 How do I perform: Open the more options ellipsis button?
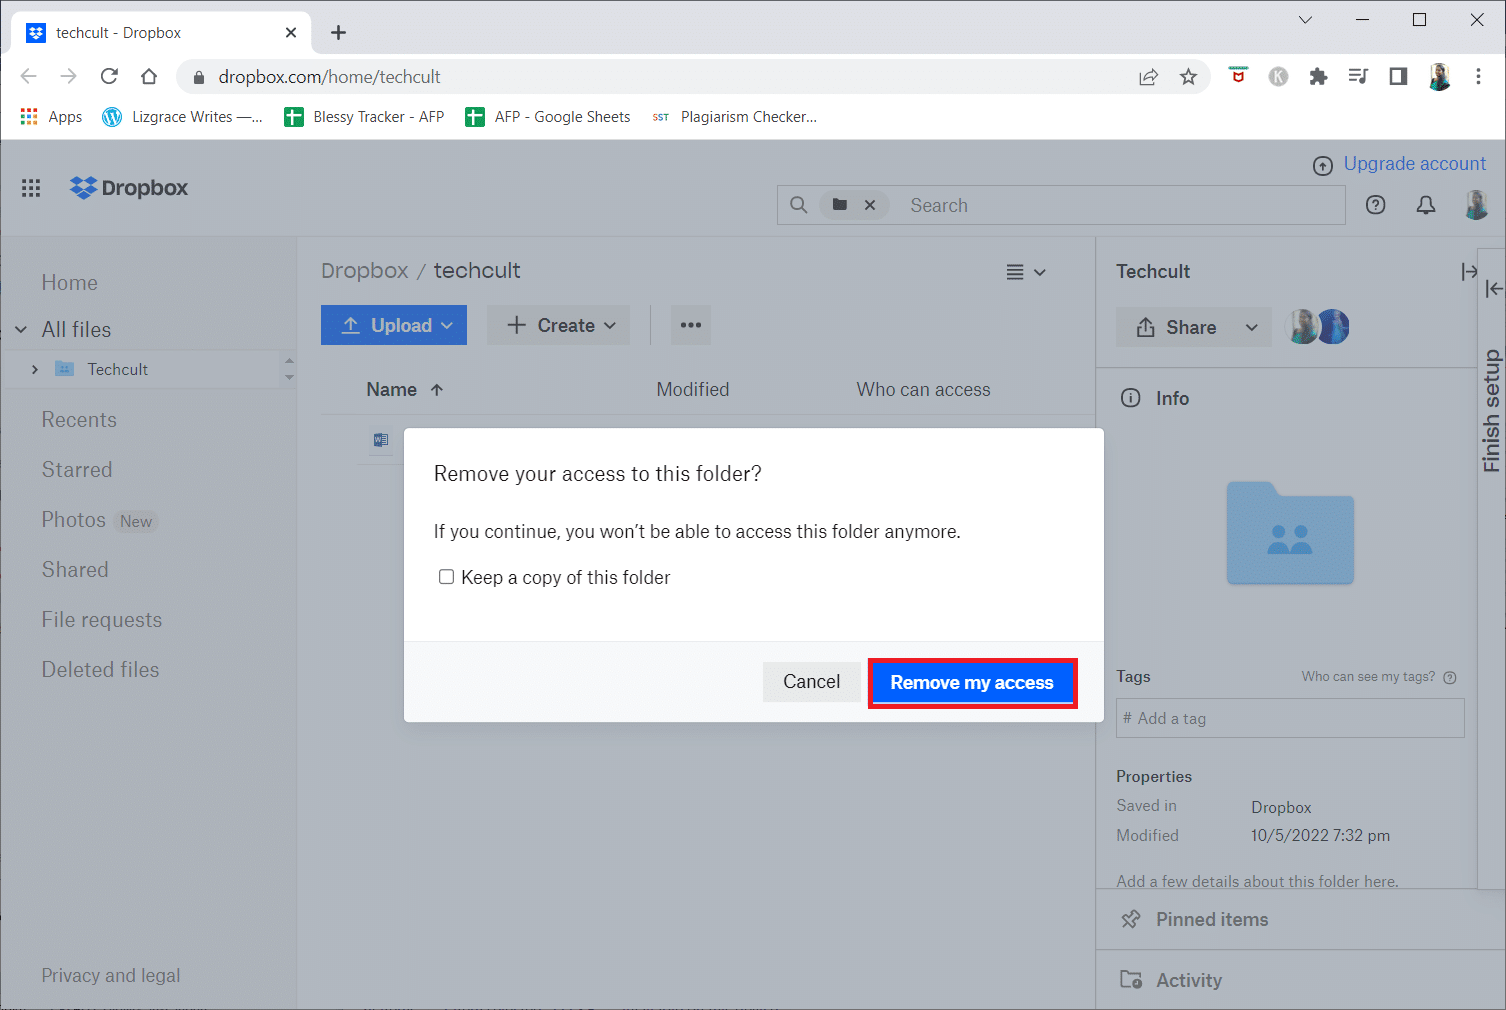tap(691, 325)
